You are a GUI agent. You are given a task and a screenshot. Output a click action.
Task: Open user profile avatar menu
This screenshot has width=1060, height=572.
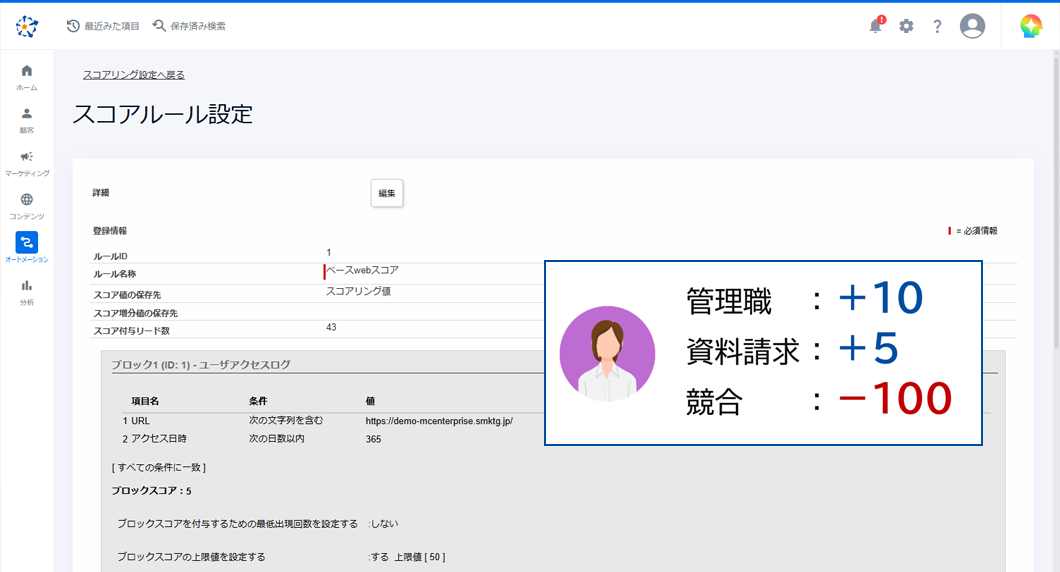pos(972,27)
